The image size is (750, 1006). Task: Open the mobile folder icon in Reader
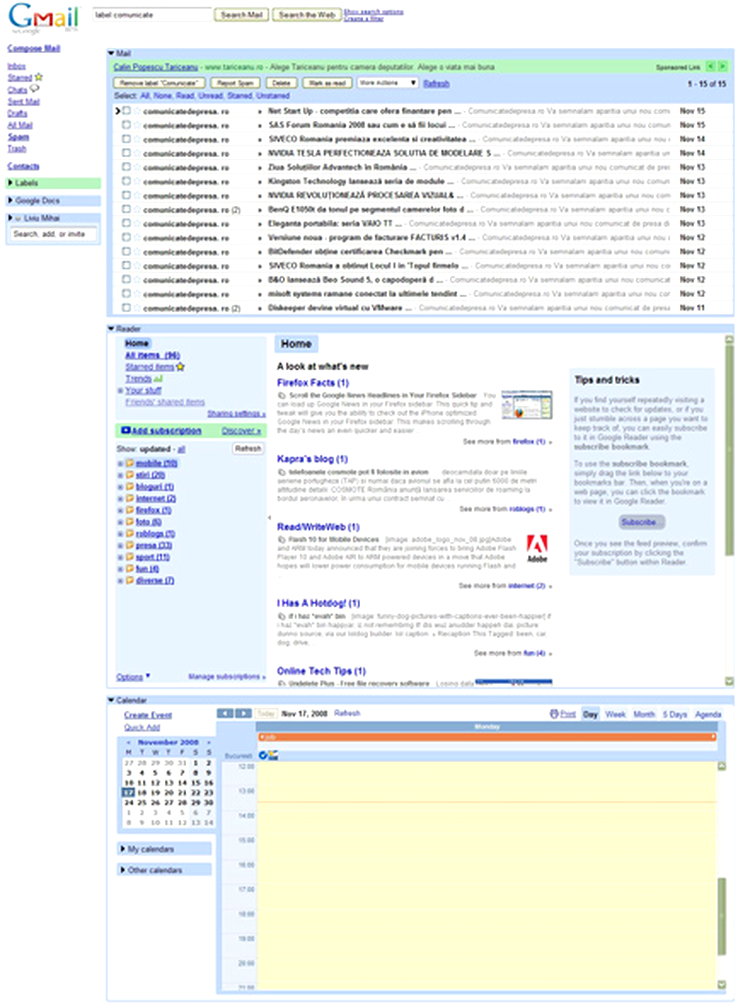pyautogui.click(x=129, y=463)
